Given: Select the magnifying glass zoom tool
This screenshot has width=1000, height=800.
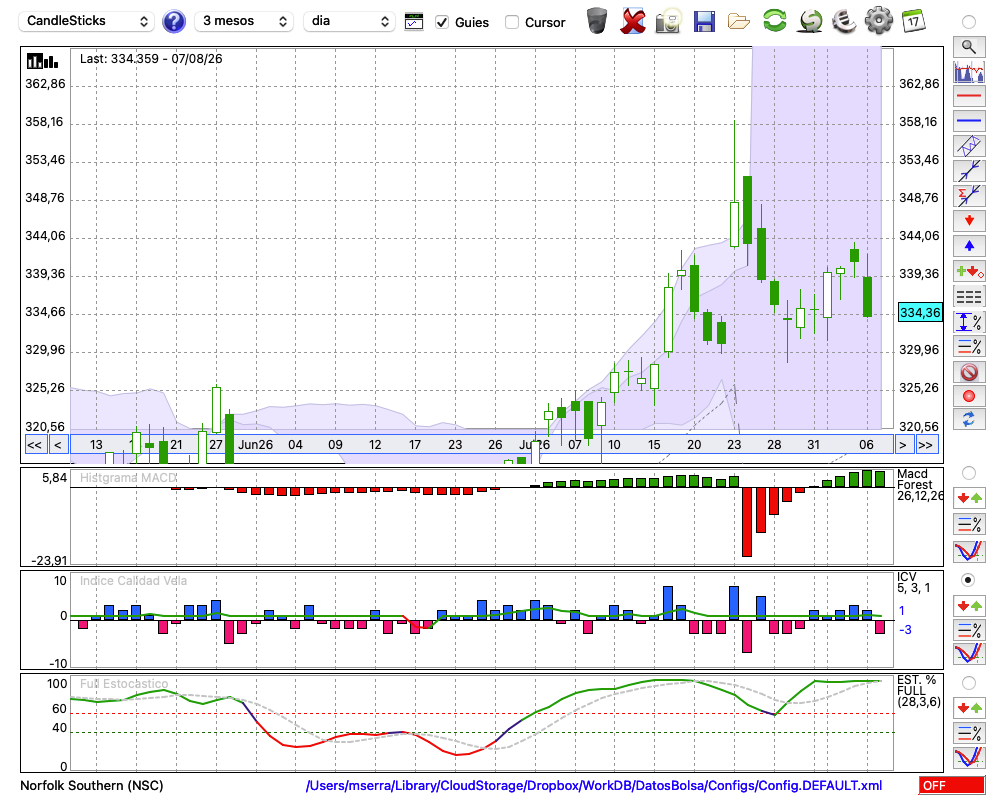Looking at the screenshot, I should click(969, 47).
